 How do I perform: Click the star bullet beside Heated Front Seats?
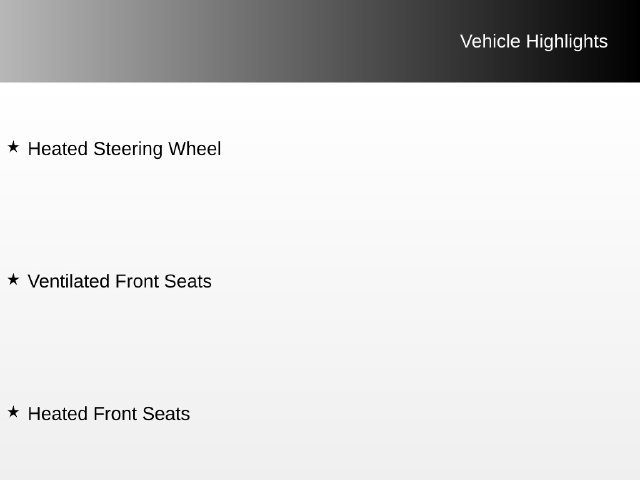pyautogui.click(x=13, y=412)
